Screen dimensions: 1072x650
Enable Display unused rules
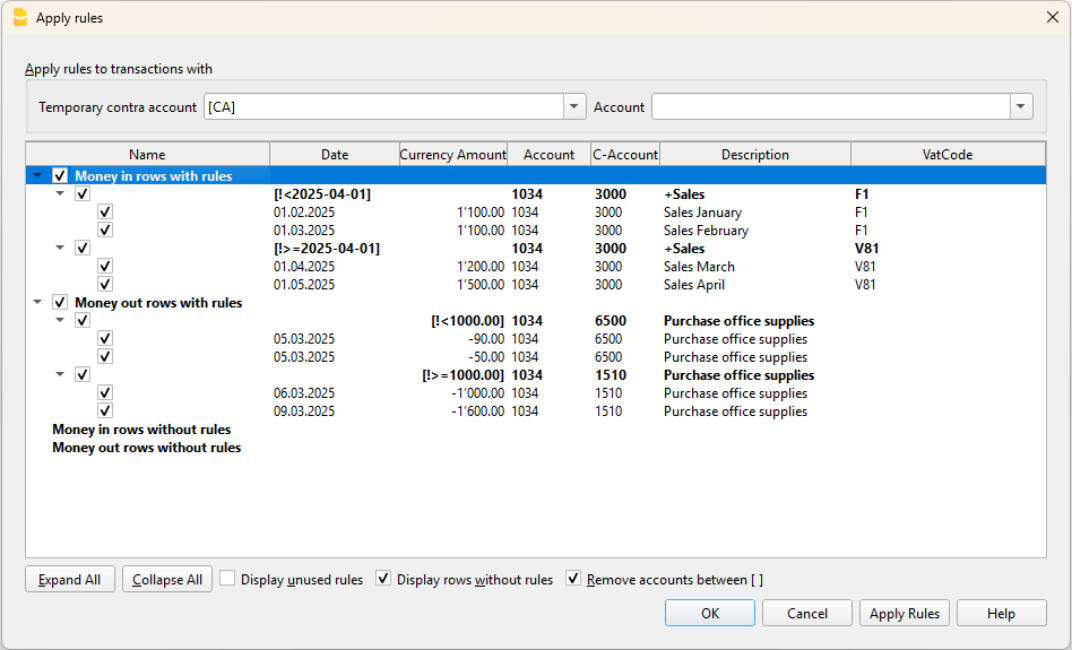click(x=228, y=579)
